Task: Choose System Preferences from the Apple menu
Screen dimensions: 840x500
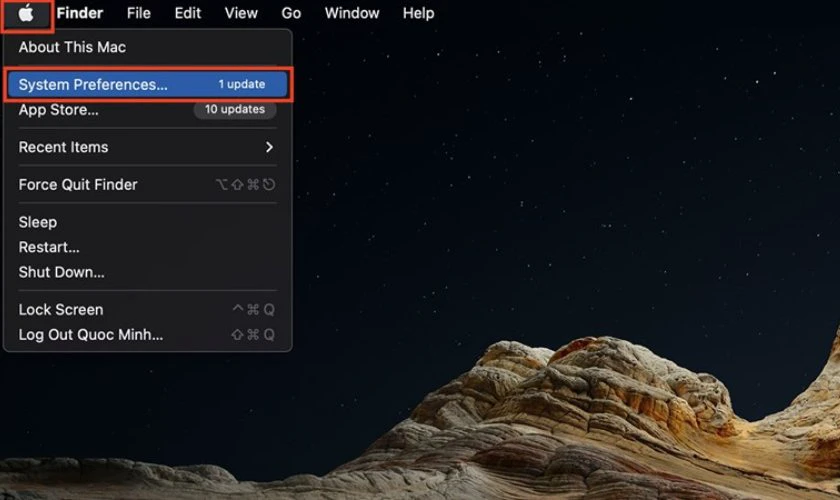Action: click(93, 85)
